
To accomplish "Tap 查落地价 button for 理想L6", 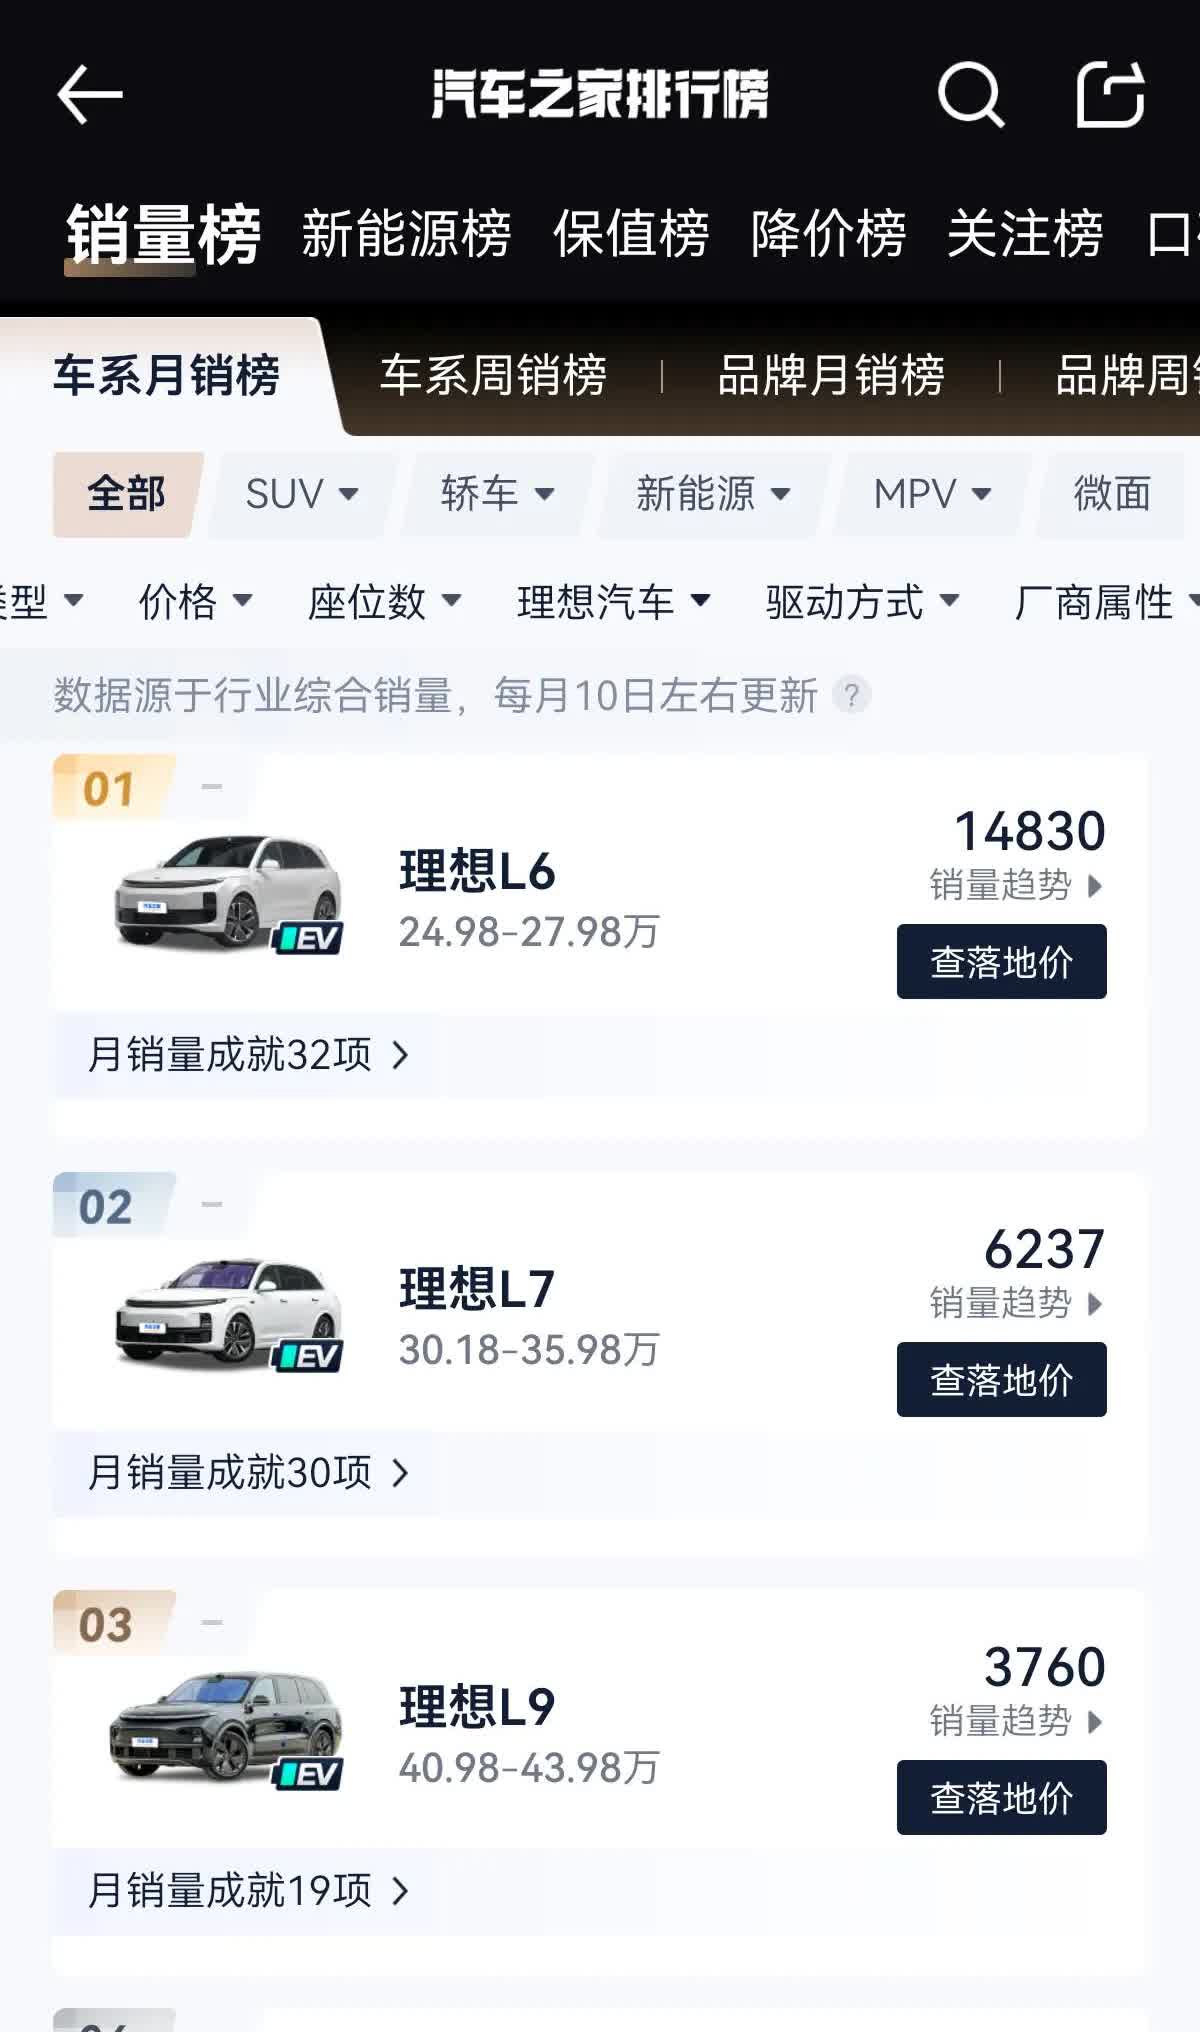I will coord(1001,962).
